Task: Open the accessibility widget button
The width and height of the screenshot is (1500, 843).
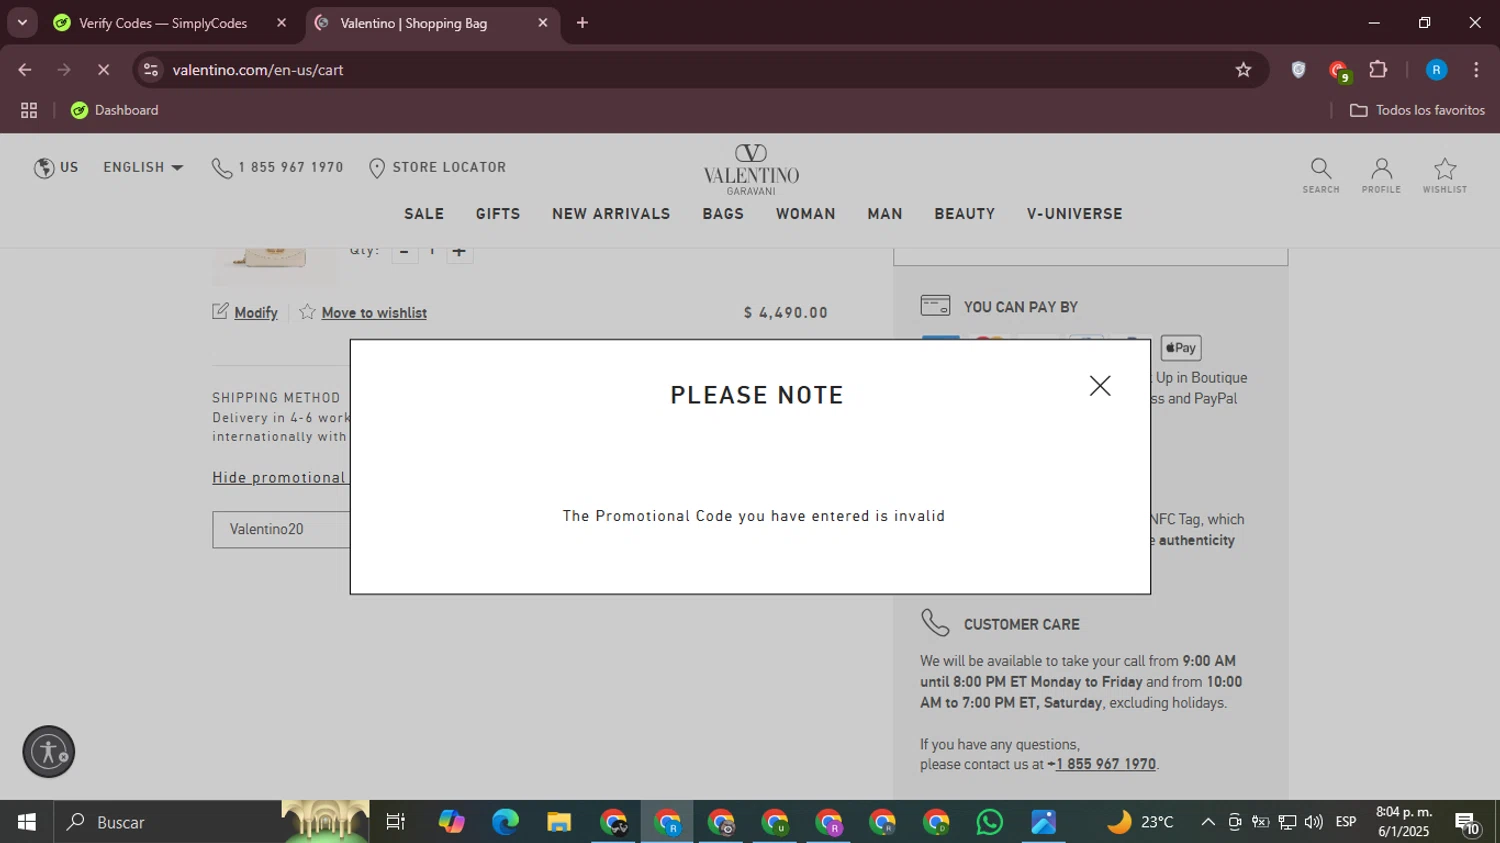Action: (x=49, y=752)
